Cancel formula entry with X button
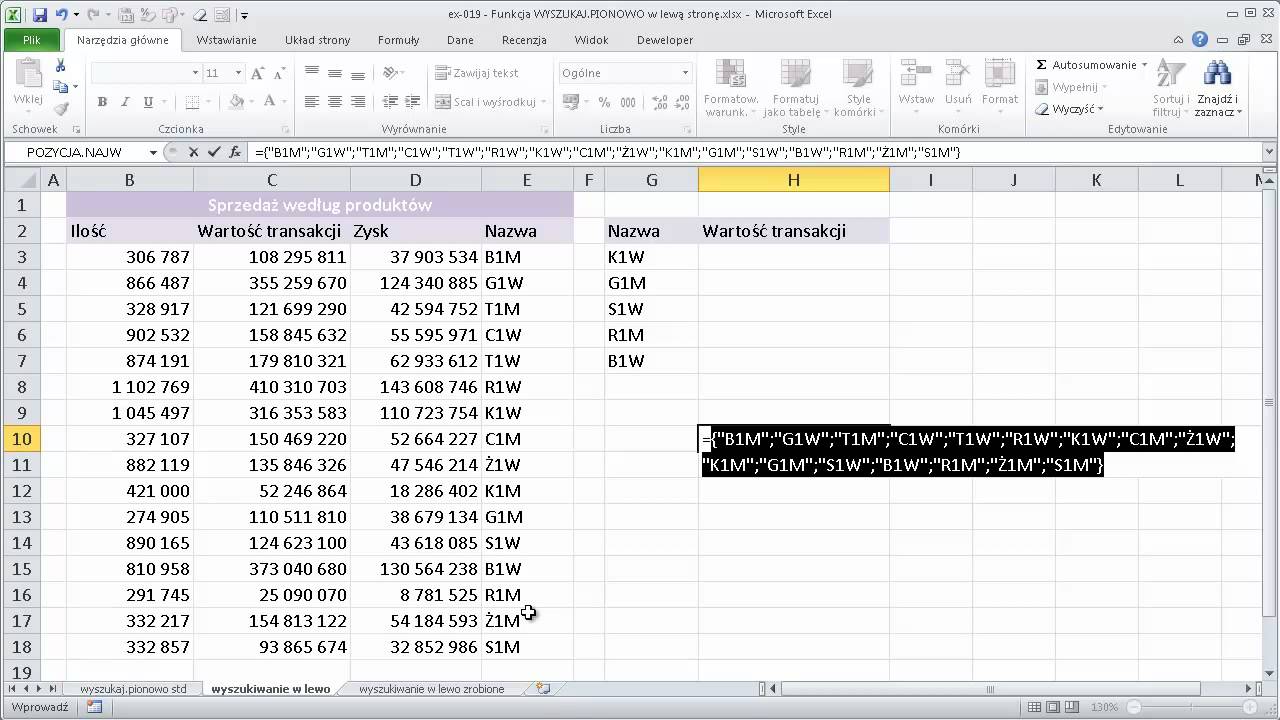 (194, 152)
